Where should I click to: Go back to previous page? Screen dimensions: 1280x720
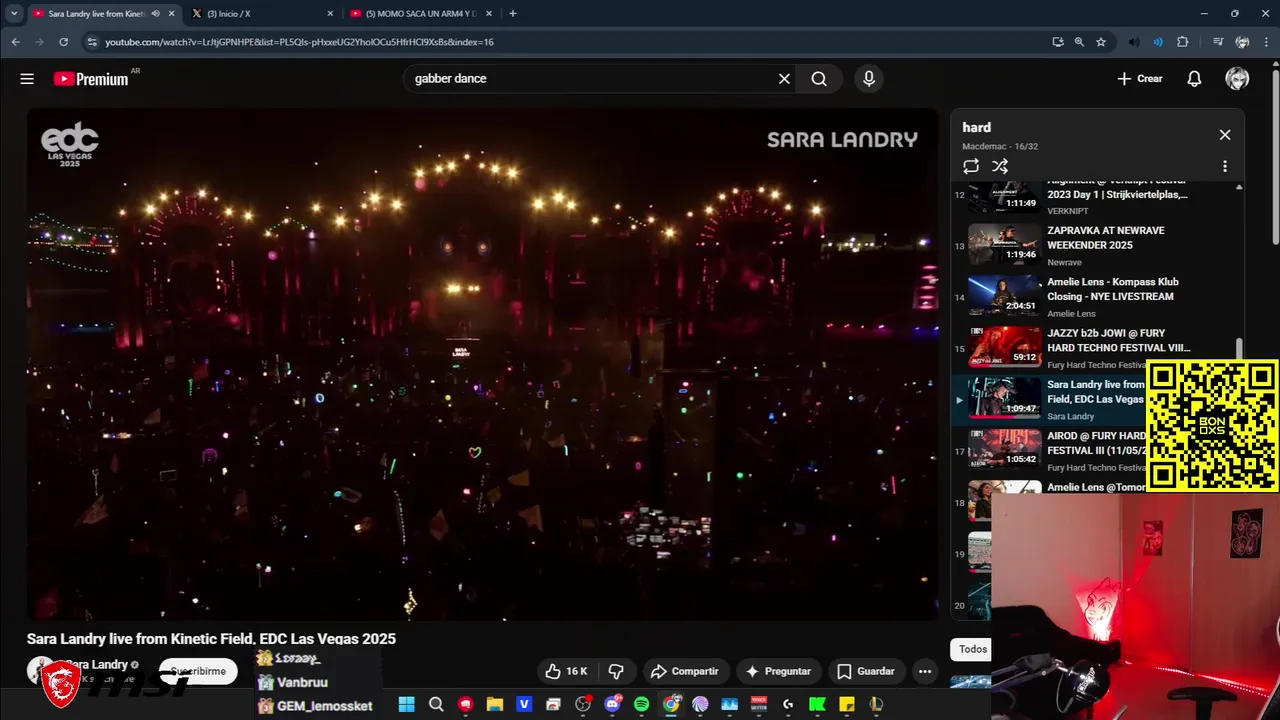[15, 42]
